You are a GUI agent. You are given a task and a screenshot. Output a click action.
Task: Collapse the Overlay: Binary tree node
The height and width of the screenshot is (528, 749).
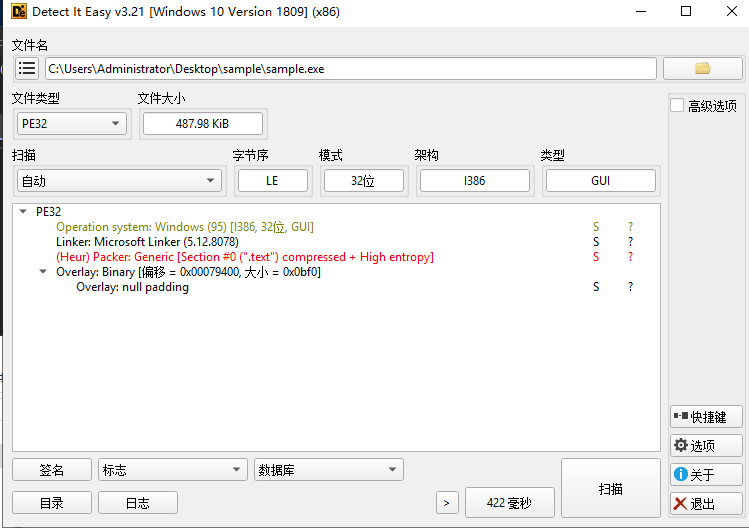pos(43,271)
